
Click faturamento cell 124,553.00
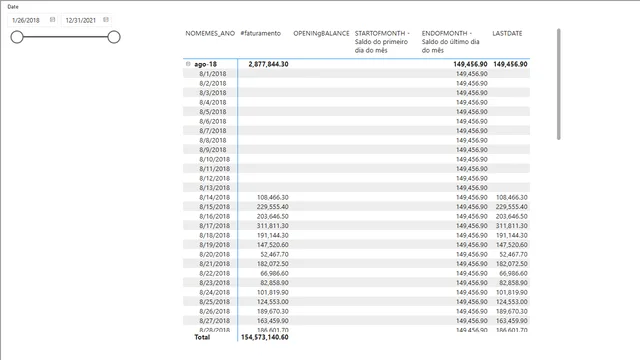pyautogui.click(x=273, y=302)
